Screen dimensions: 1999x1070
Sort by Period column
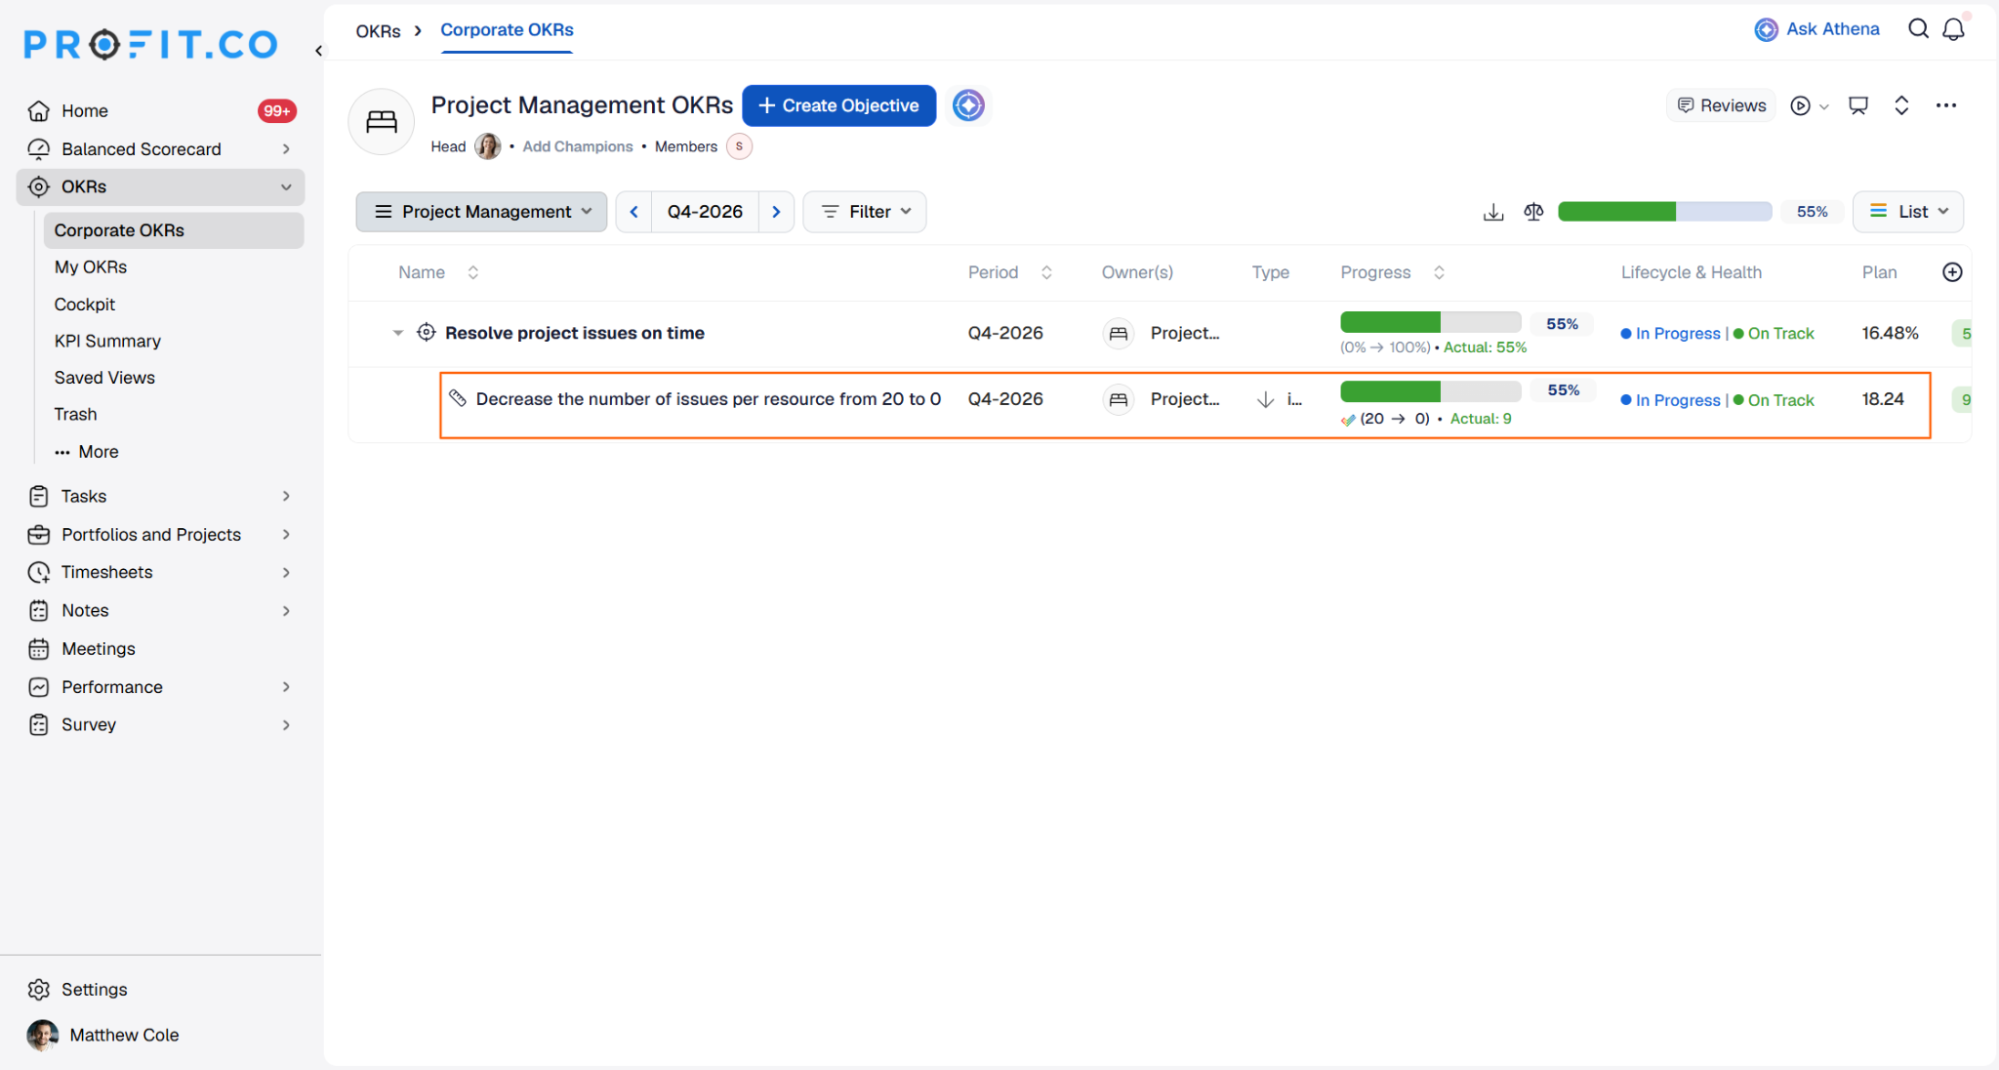(x=1046, y=272)
